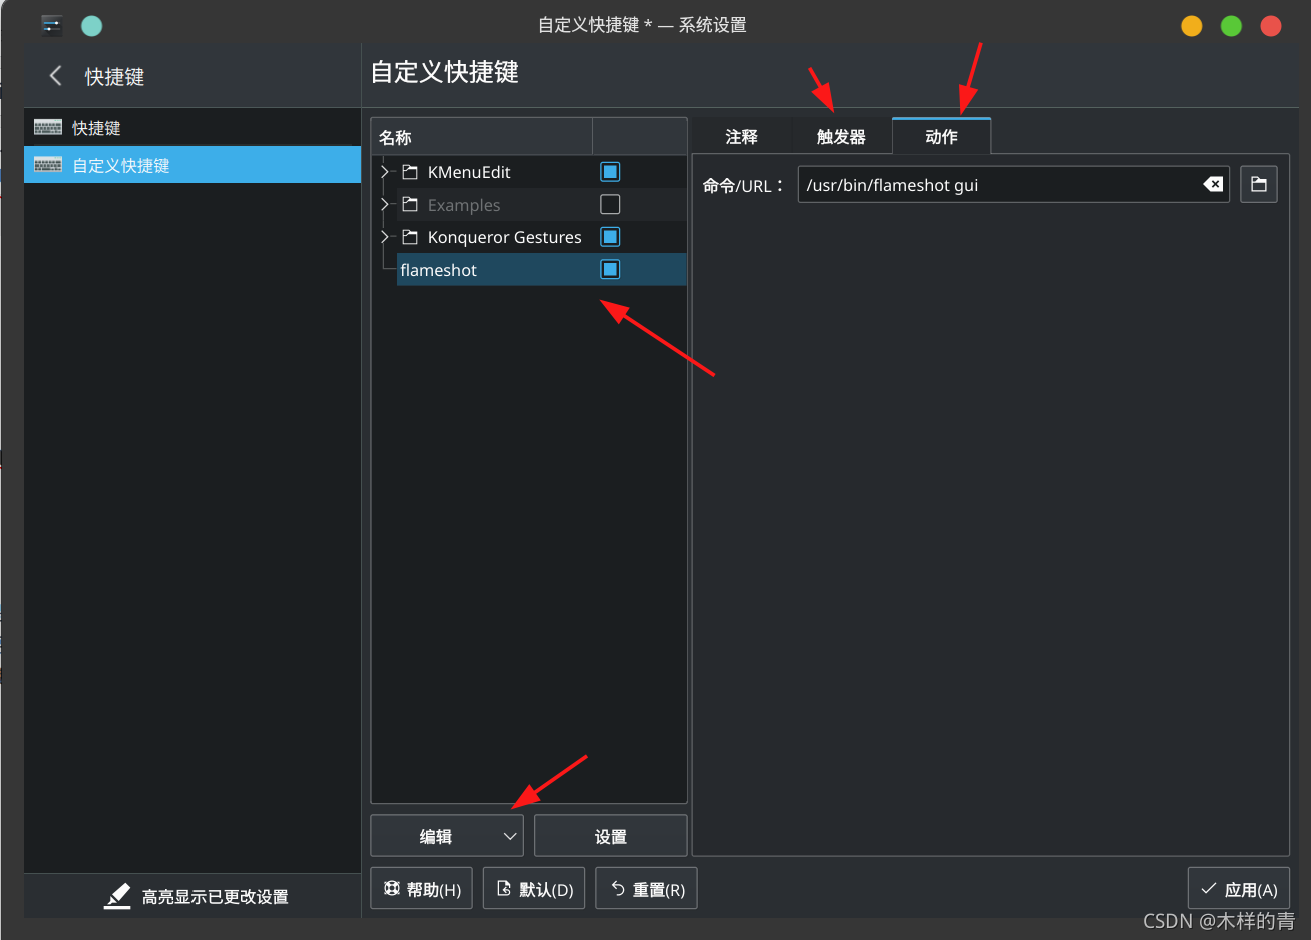Click the orange minimize window button
The width and height of the screenshot is (1311, 940).
click(x=1192, y=26)
